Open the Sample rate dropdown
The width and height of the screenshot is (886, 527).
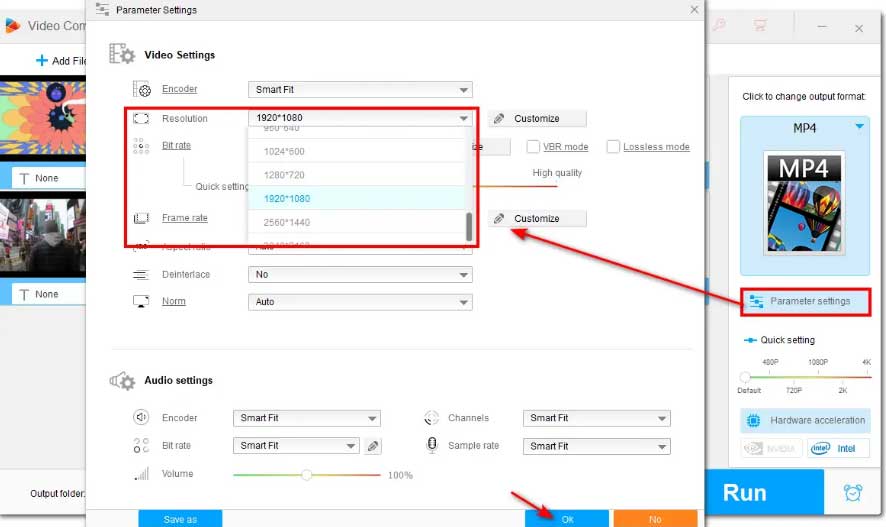(x=597, y=446)
